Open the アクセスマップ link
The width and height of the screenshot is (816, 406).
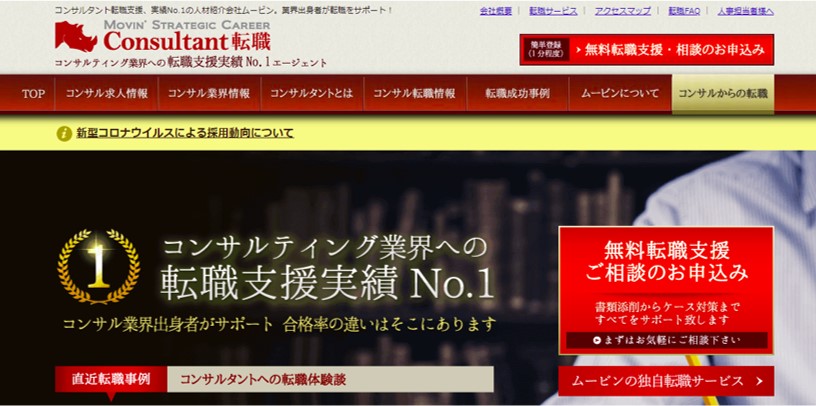(622, 11)
